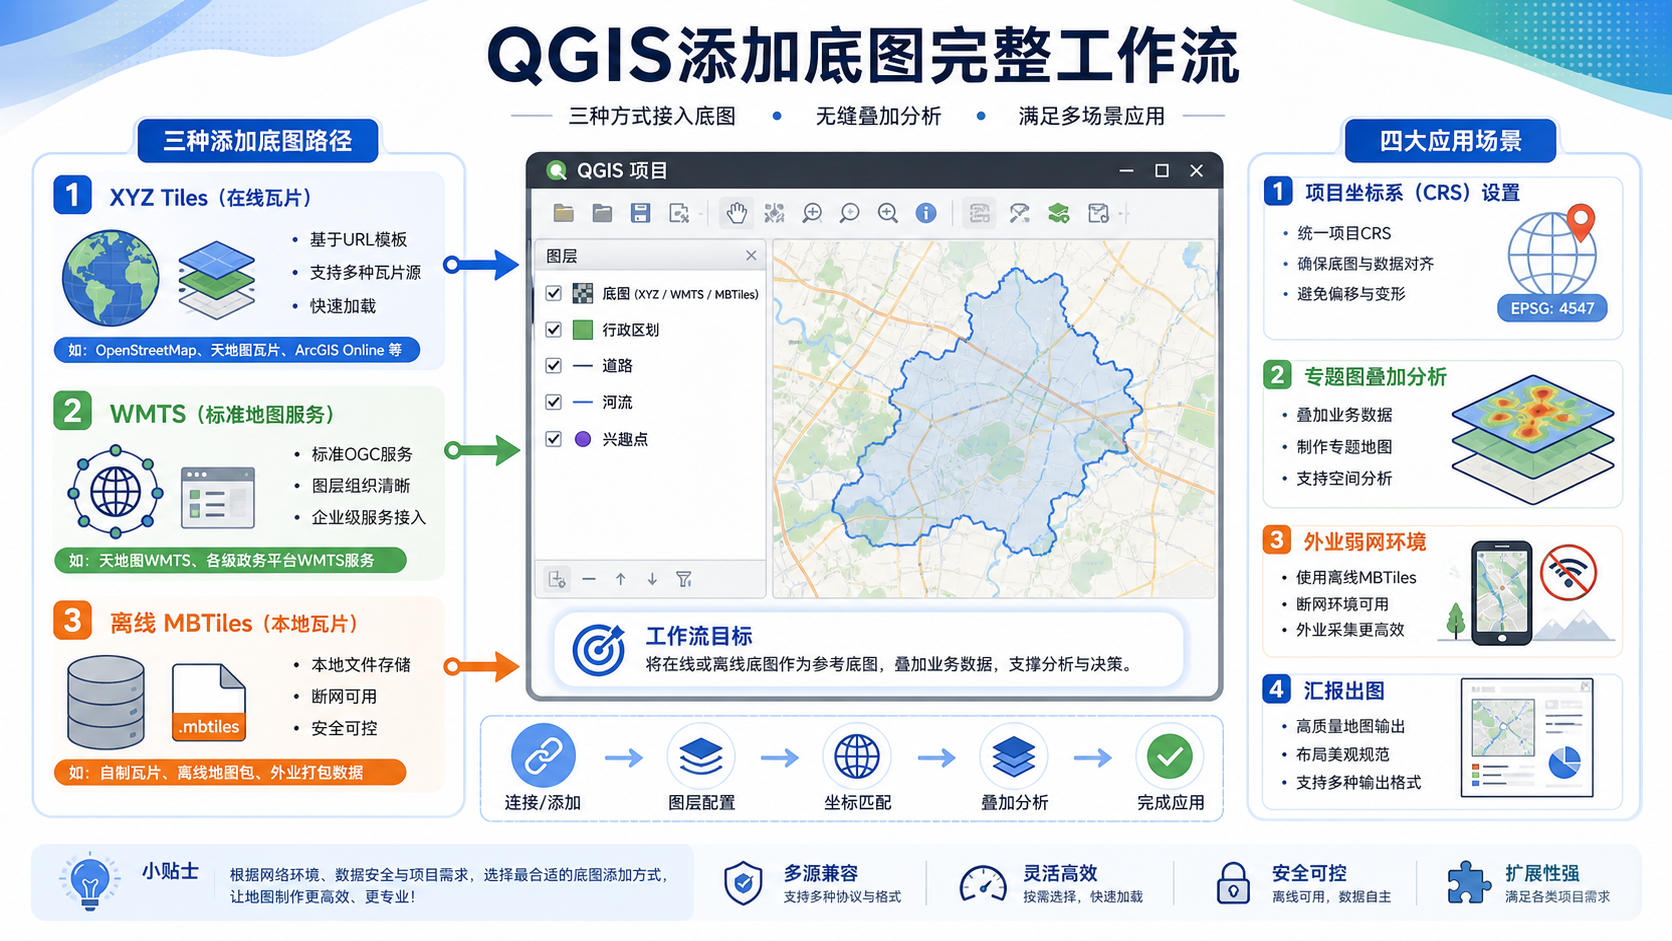Viewport: 1672px width, 941px height.
Task: Click the 汇报出图 heading
Action: coord(1344,691)
